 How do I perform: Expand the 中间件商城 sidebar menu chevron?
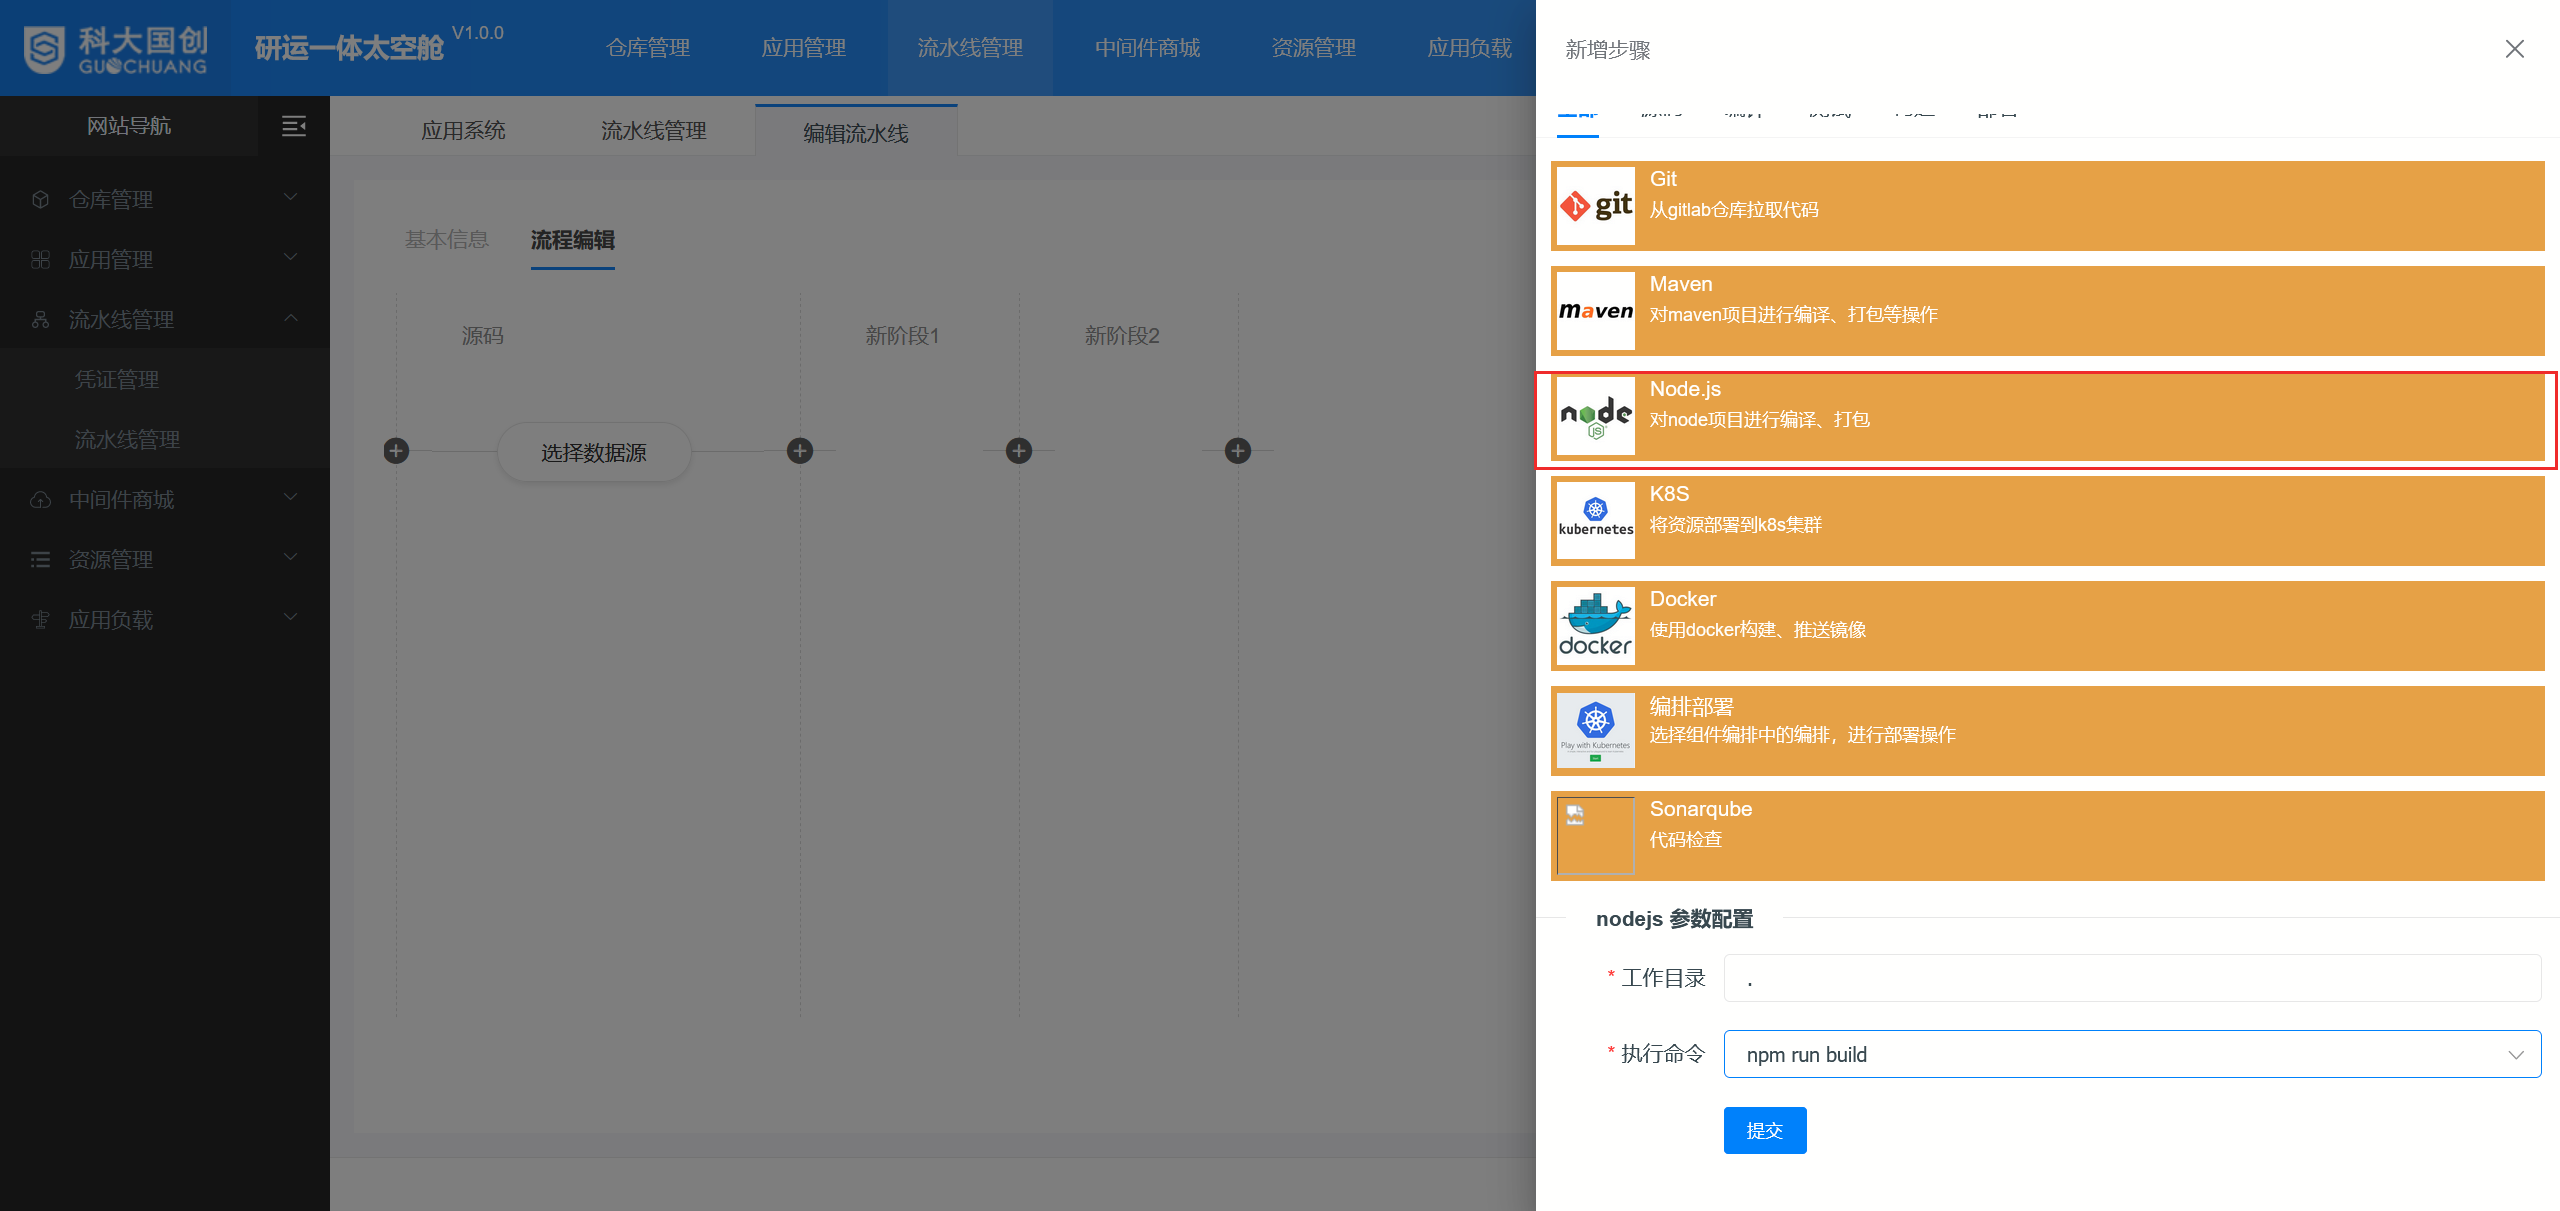(291, 497)
